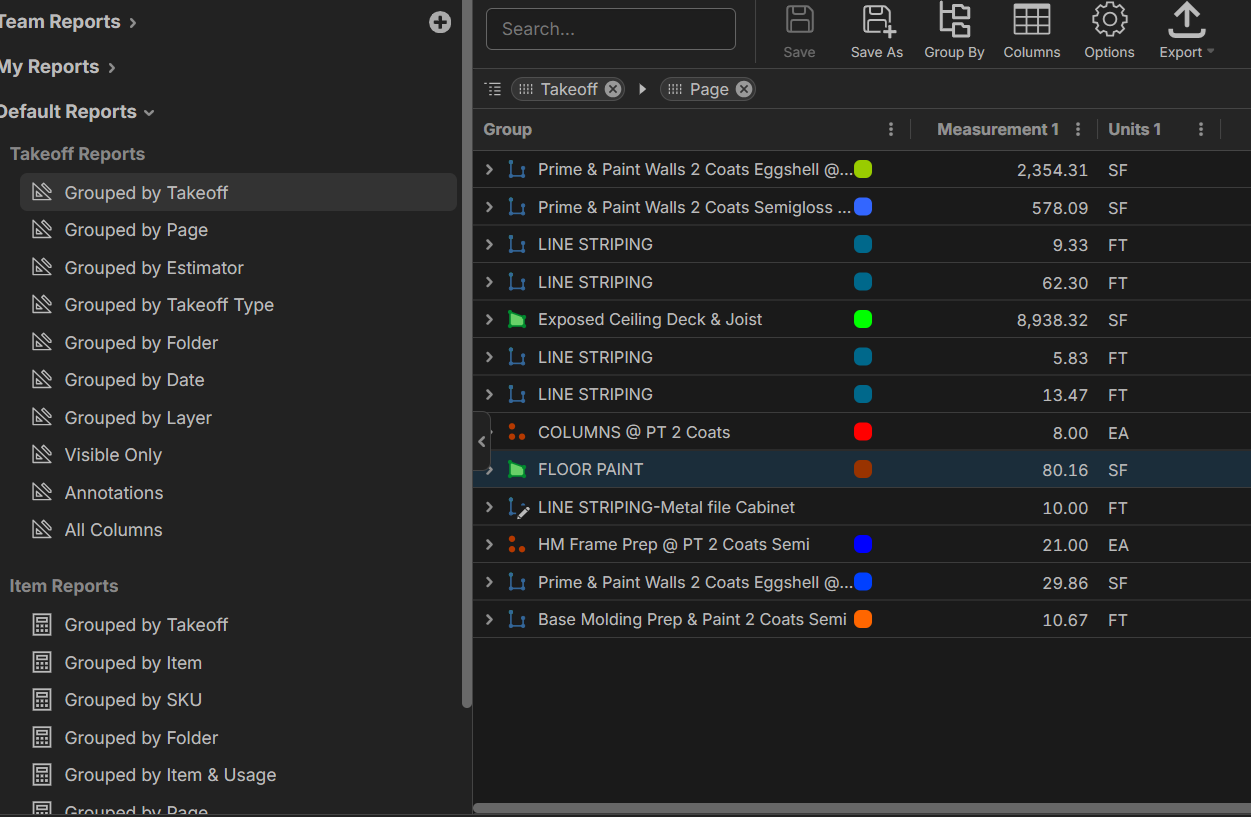Screen dimensions: 1251x817
Task: Click the Export upload icon
Action: pos(1185,22)
